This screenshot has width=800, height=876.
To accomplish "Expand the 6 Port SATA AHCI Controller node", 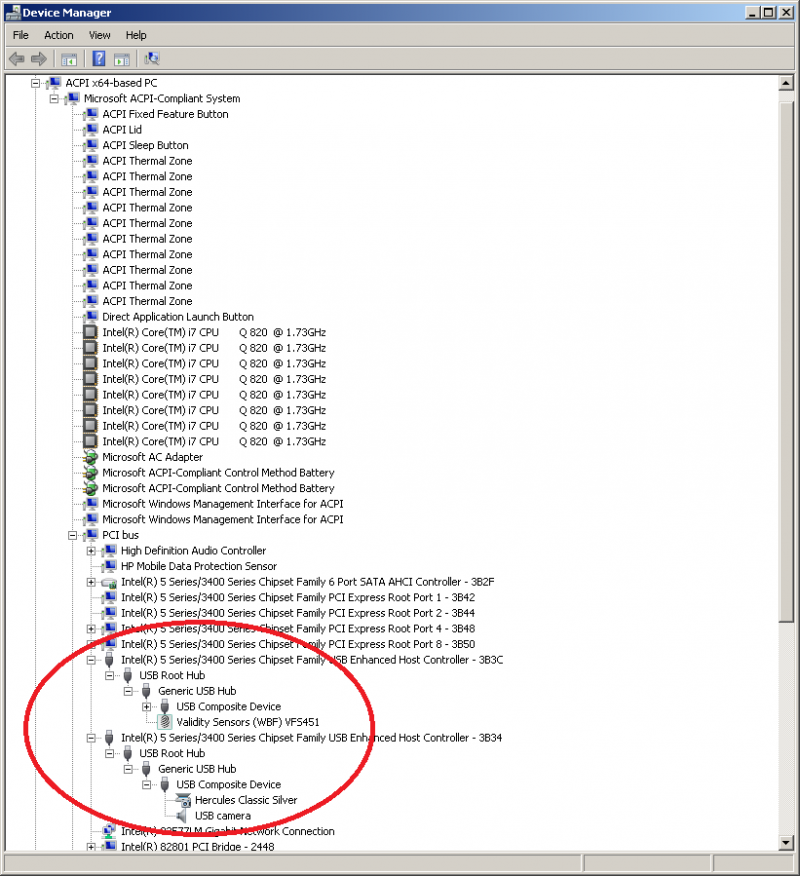I will [91, 582].
